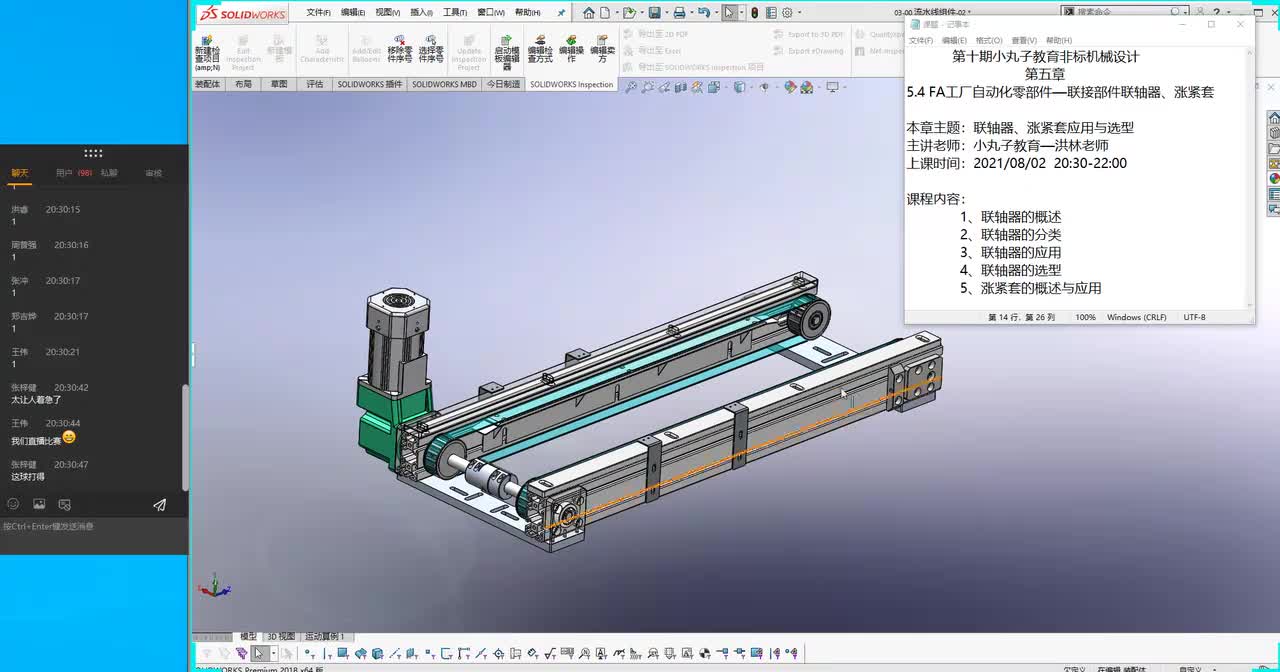Switch to the SOLIDWORKS 插件 tab

pos(369,85)
